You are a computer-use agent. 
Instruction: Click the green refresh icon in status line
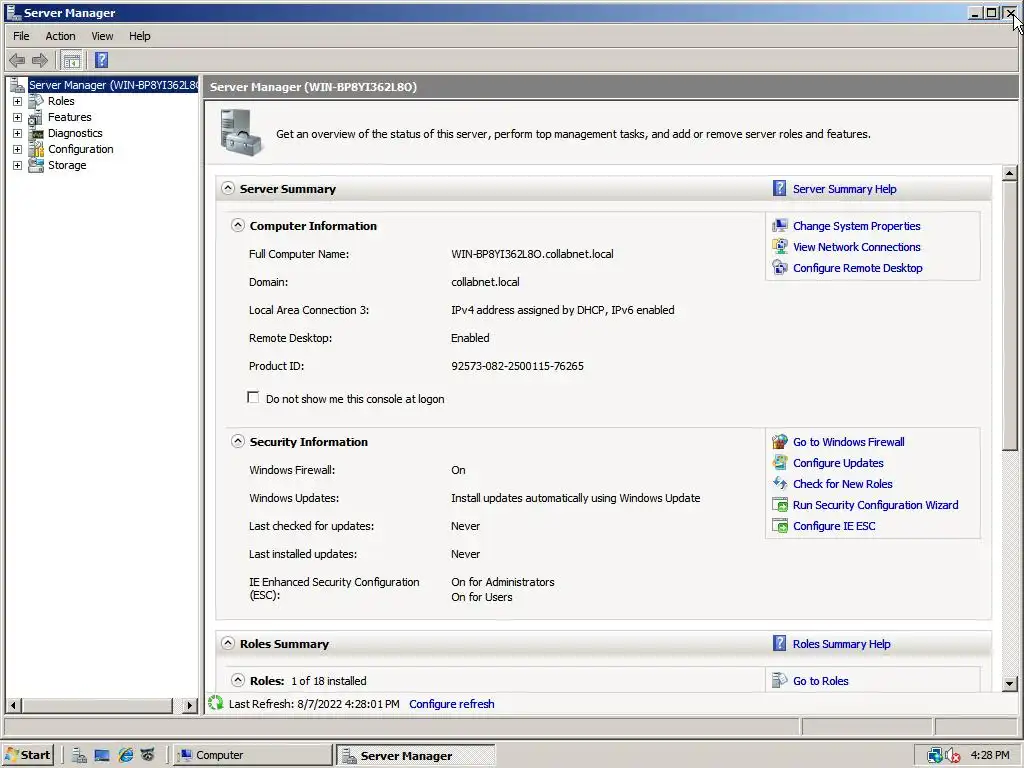tap(216, 703)
